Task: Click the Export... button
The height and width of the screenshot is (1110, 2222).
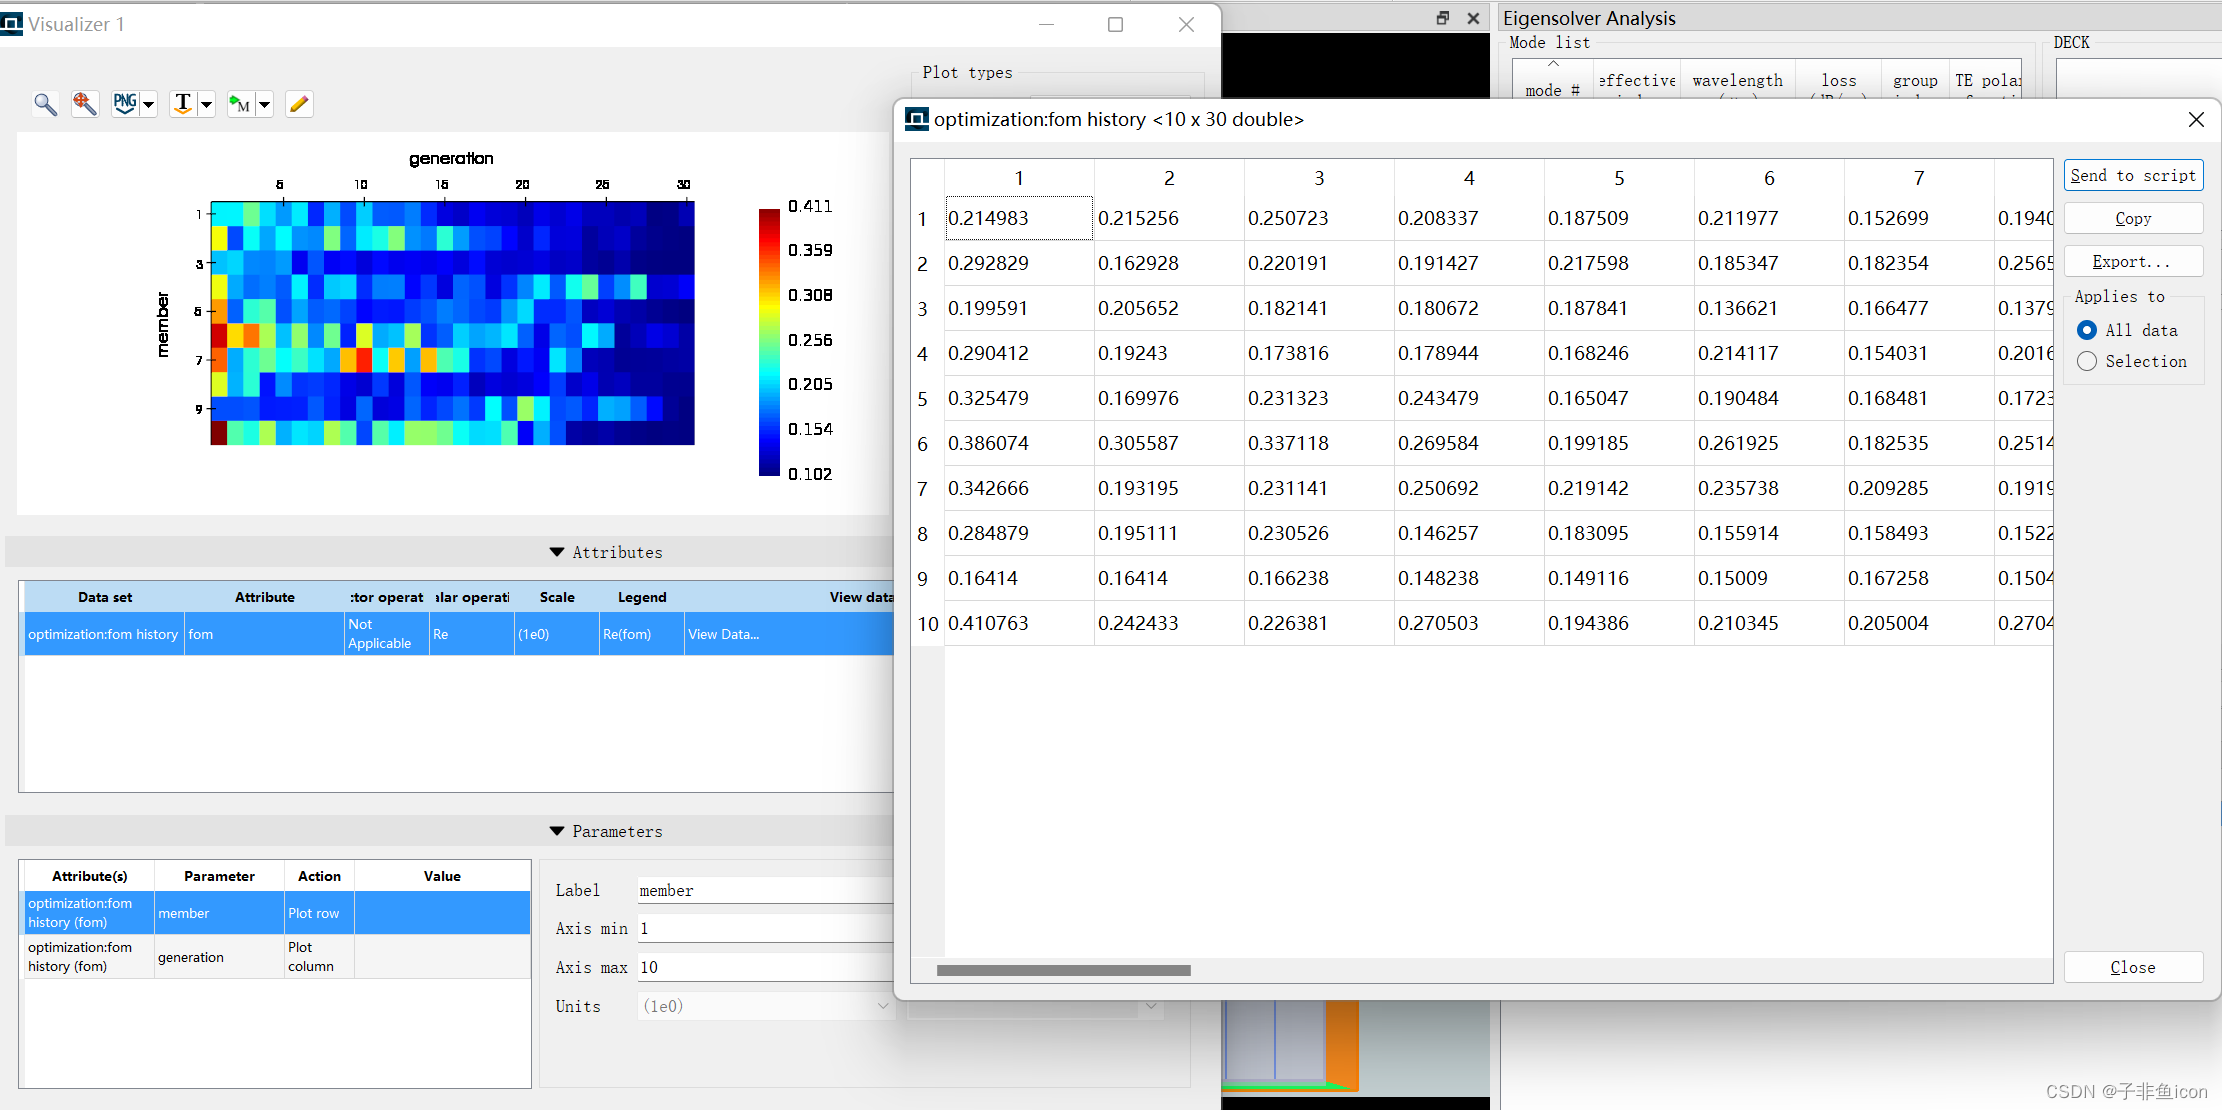Action: [2132, 262]
